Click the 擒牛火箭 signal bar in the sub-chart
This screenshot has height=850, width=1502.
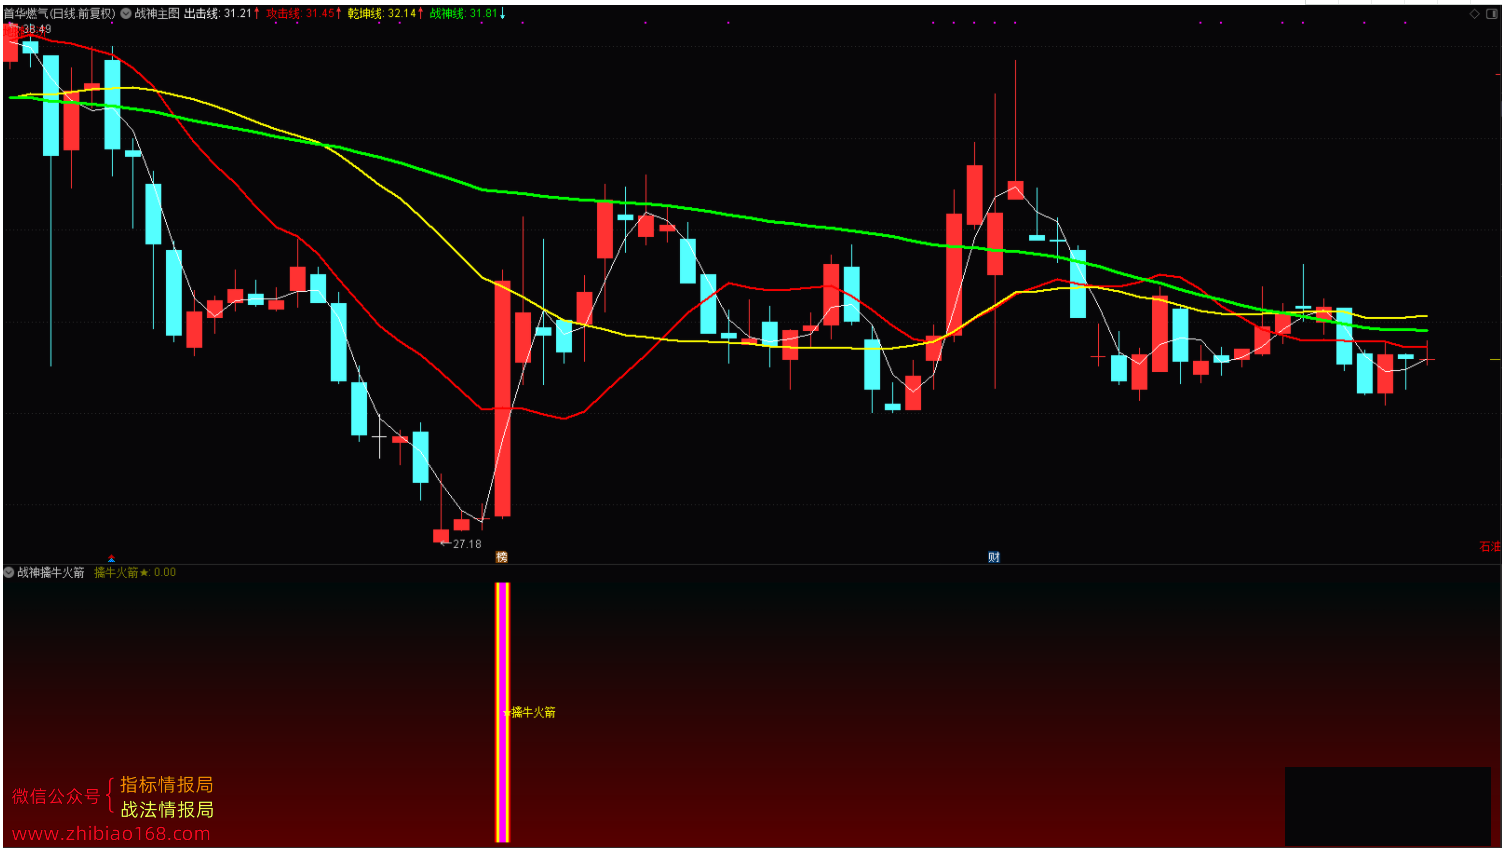pos(502,712)
